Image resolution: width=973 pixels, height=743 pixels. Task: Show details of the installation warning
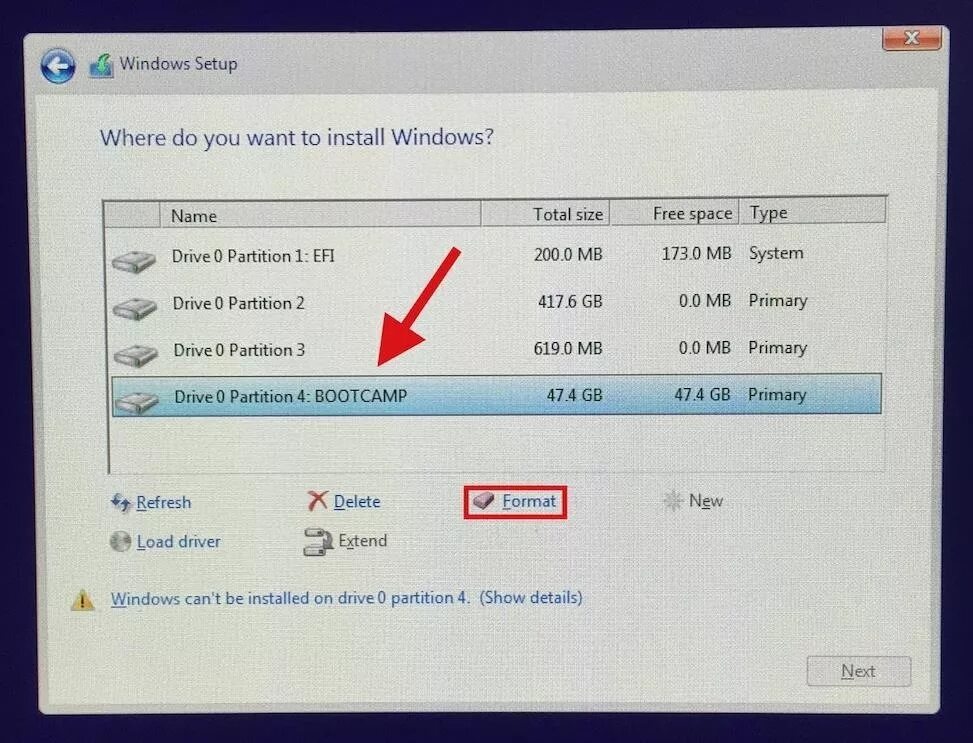(531, 597)
